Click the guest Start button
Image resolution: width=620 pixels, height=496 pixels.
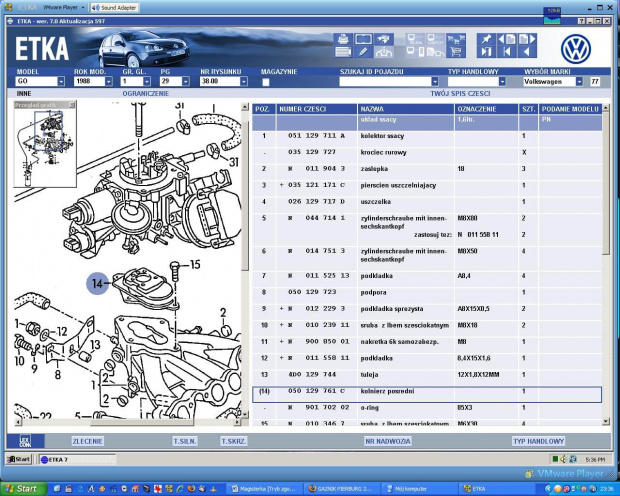click(x=19, y=459)
